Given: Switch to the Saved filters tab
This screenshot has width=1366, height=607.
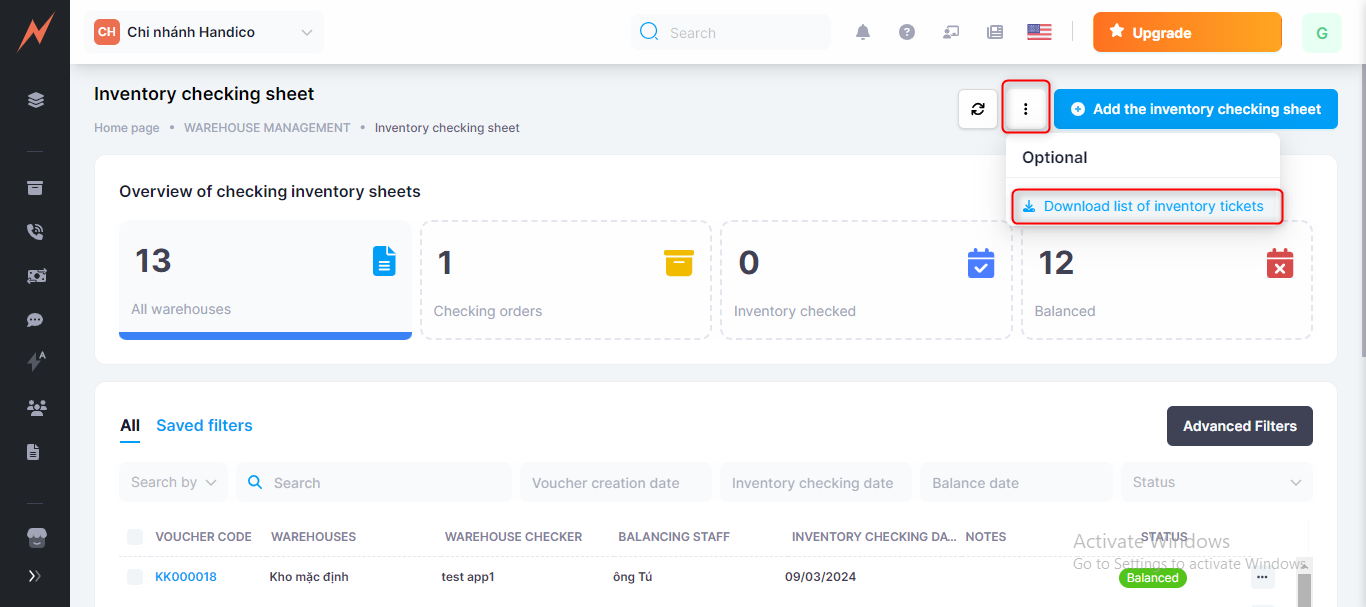Looking at the screenshot, I should 204,425.
